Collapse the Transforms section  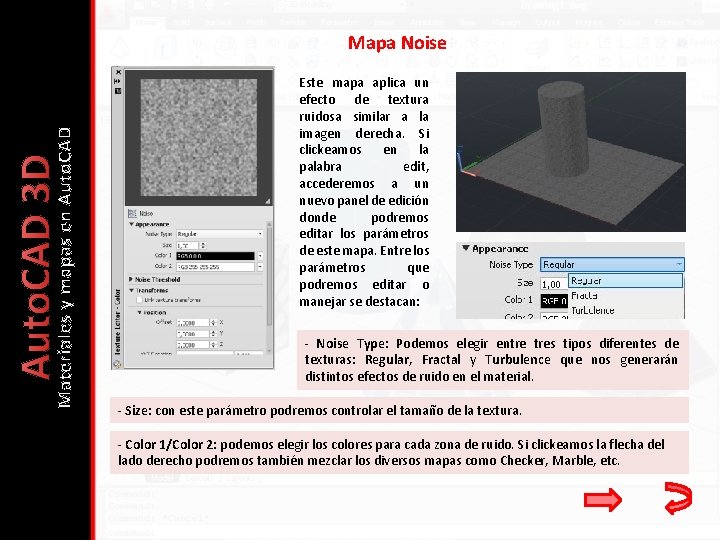[131, 290]
